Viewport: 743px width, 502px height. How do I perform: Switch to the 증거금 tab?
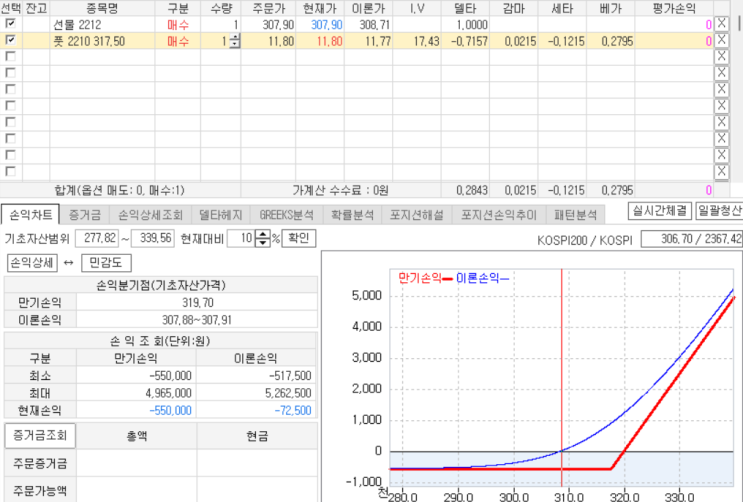(x=85, y=215)
